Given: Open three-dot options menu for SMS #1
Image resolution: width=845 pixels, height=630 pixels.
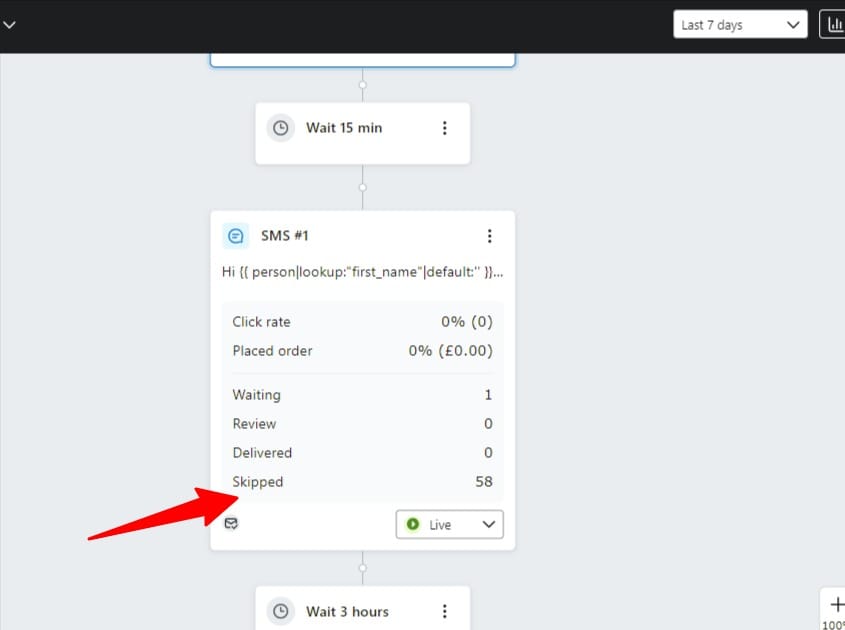Looking at the screenshot, I should click(x=489, y=236).
